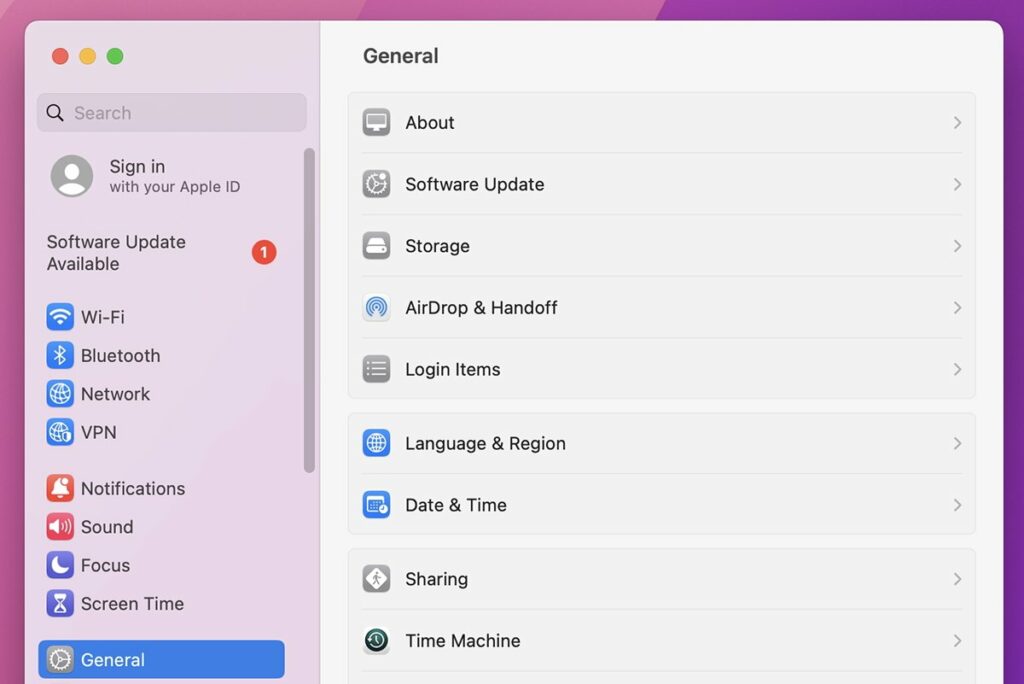Open the Storage text label
Image resolution: width=1024 pixels, height=684 pixels.
[x=437, y=246]
